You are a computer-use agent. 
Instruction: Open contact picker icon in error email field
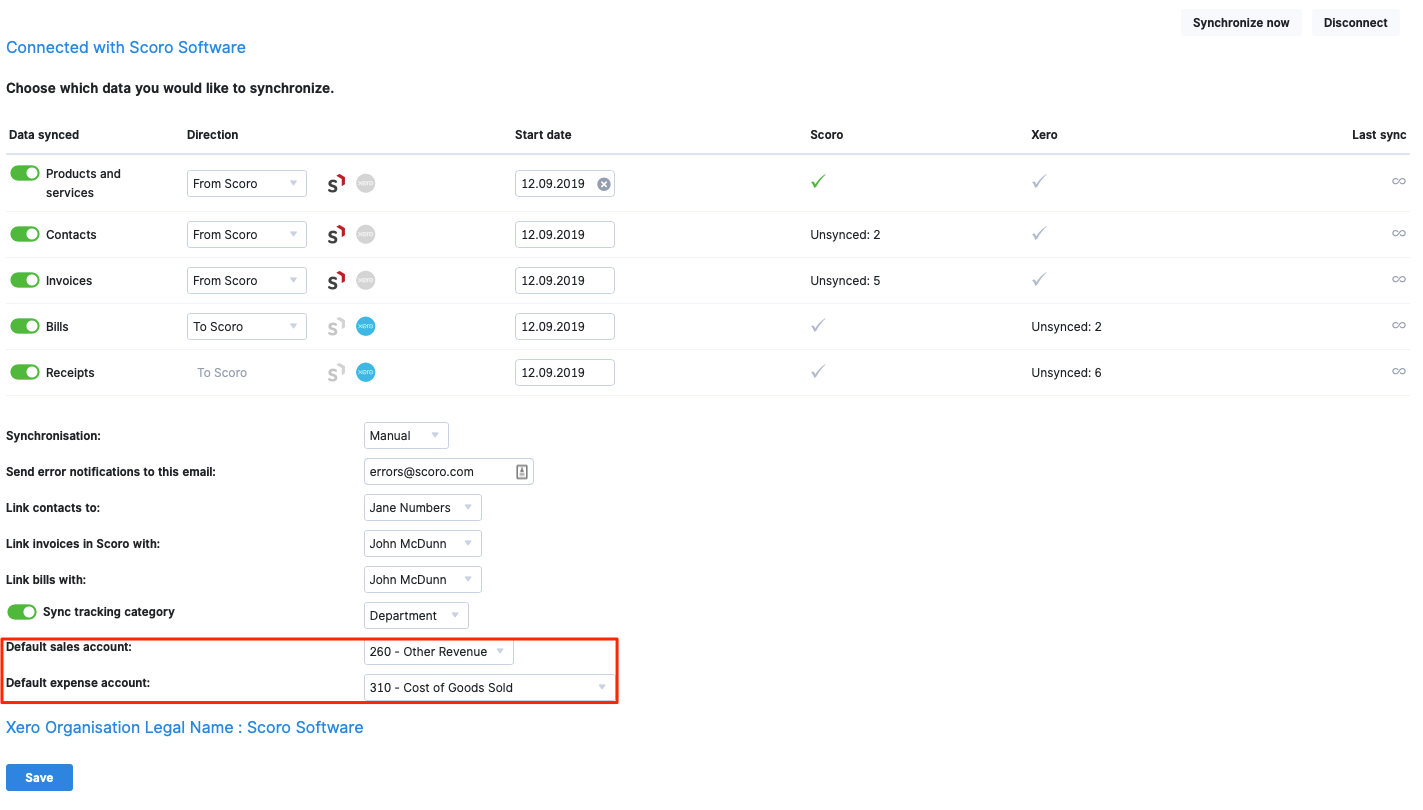[522, 472]
